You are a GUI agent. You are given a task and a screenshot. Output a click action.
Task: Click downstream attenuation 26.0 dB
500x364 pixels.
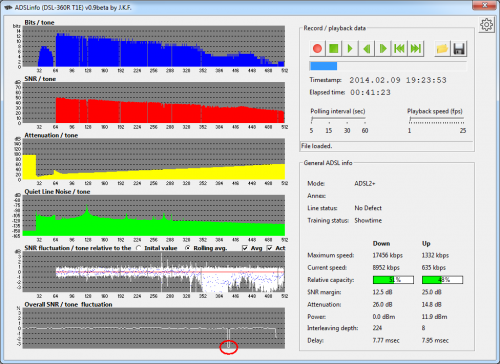tap(382, 304)
